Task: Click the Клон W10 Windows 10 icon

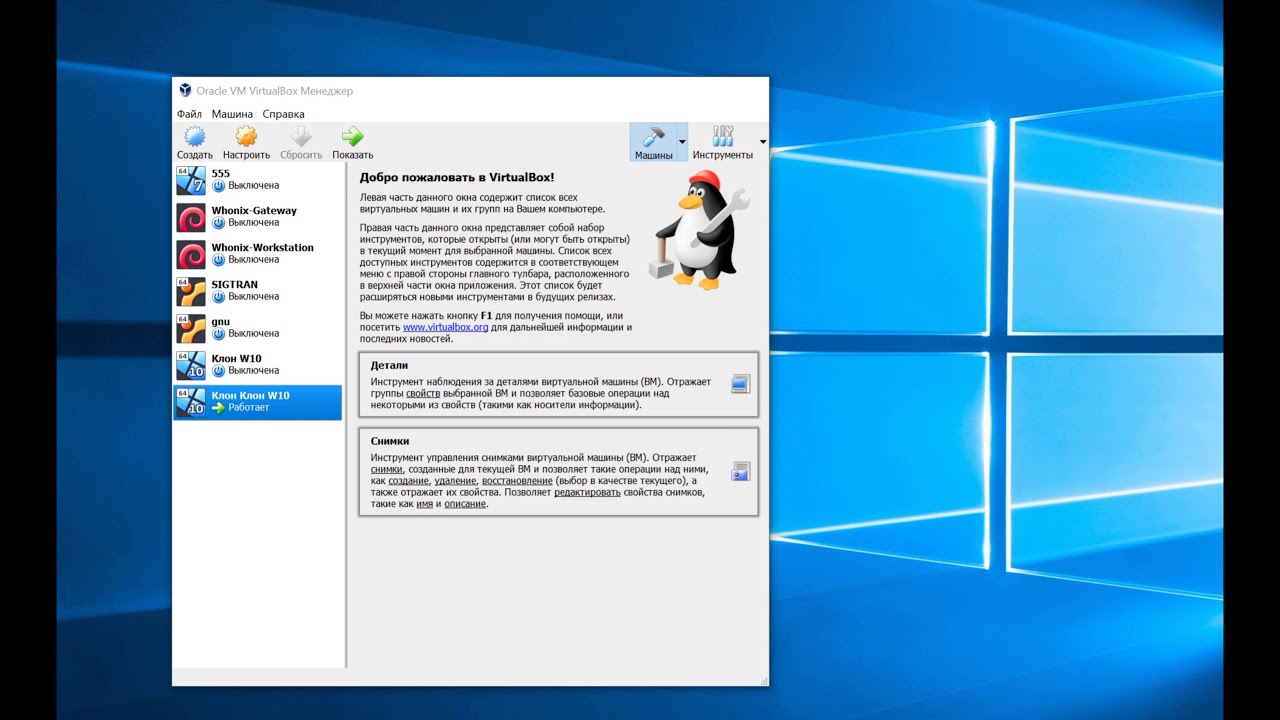Action: (x=191, y=365)
